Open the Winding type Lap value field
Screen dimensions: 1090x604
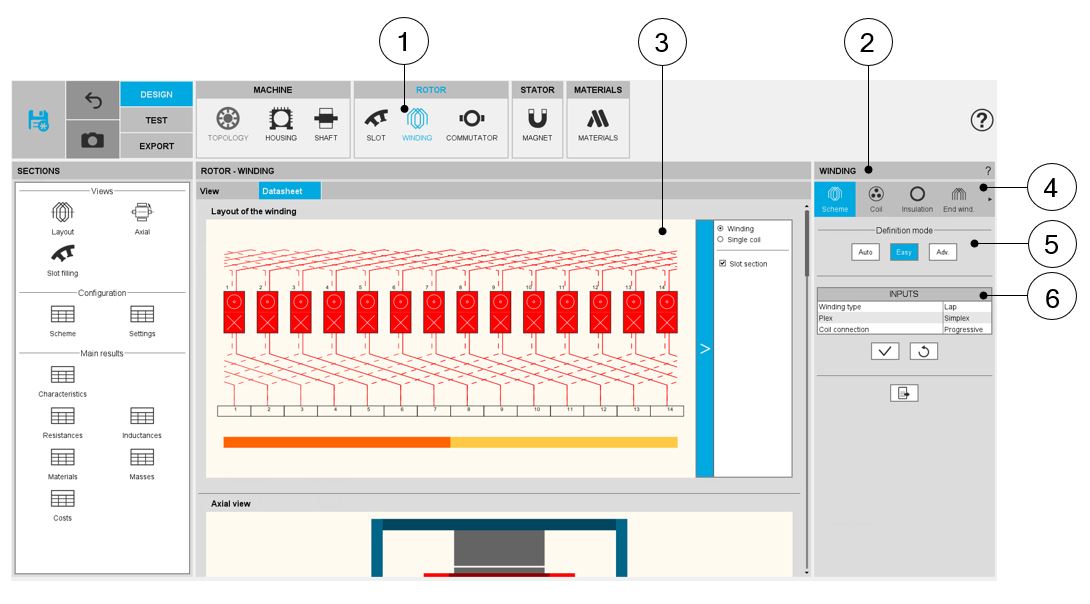(967, 307)
